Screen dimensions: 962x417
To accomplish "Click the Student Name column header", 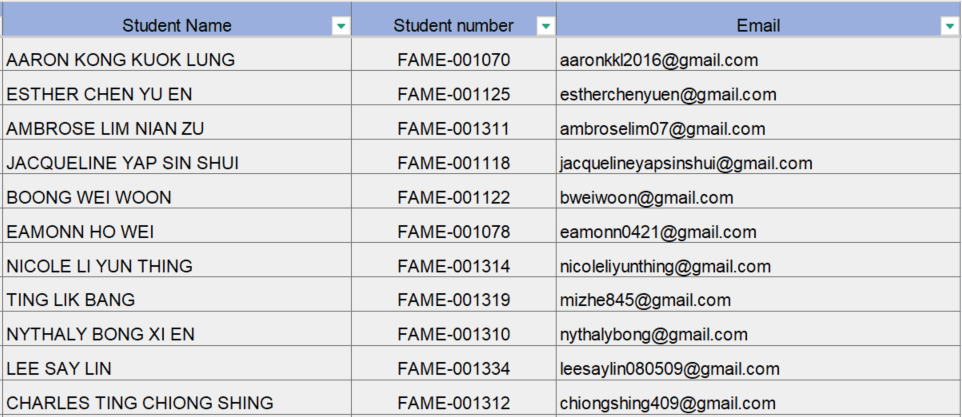I will 176,26.
